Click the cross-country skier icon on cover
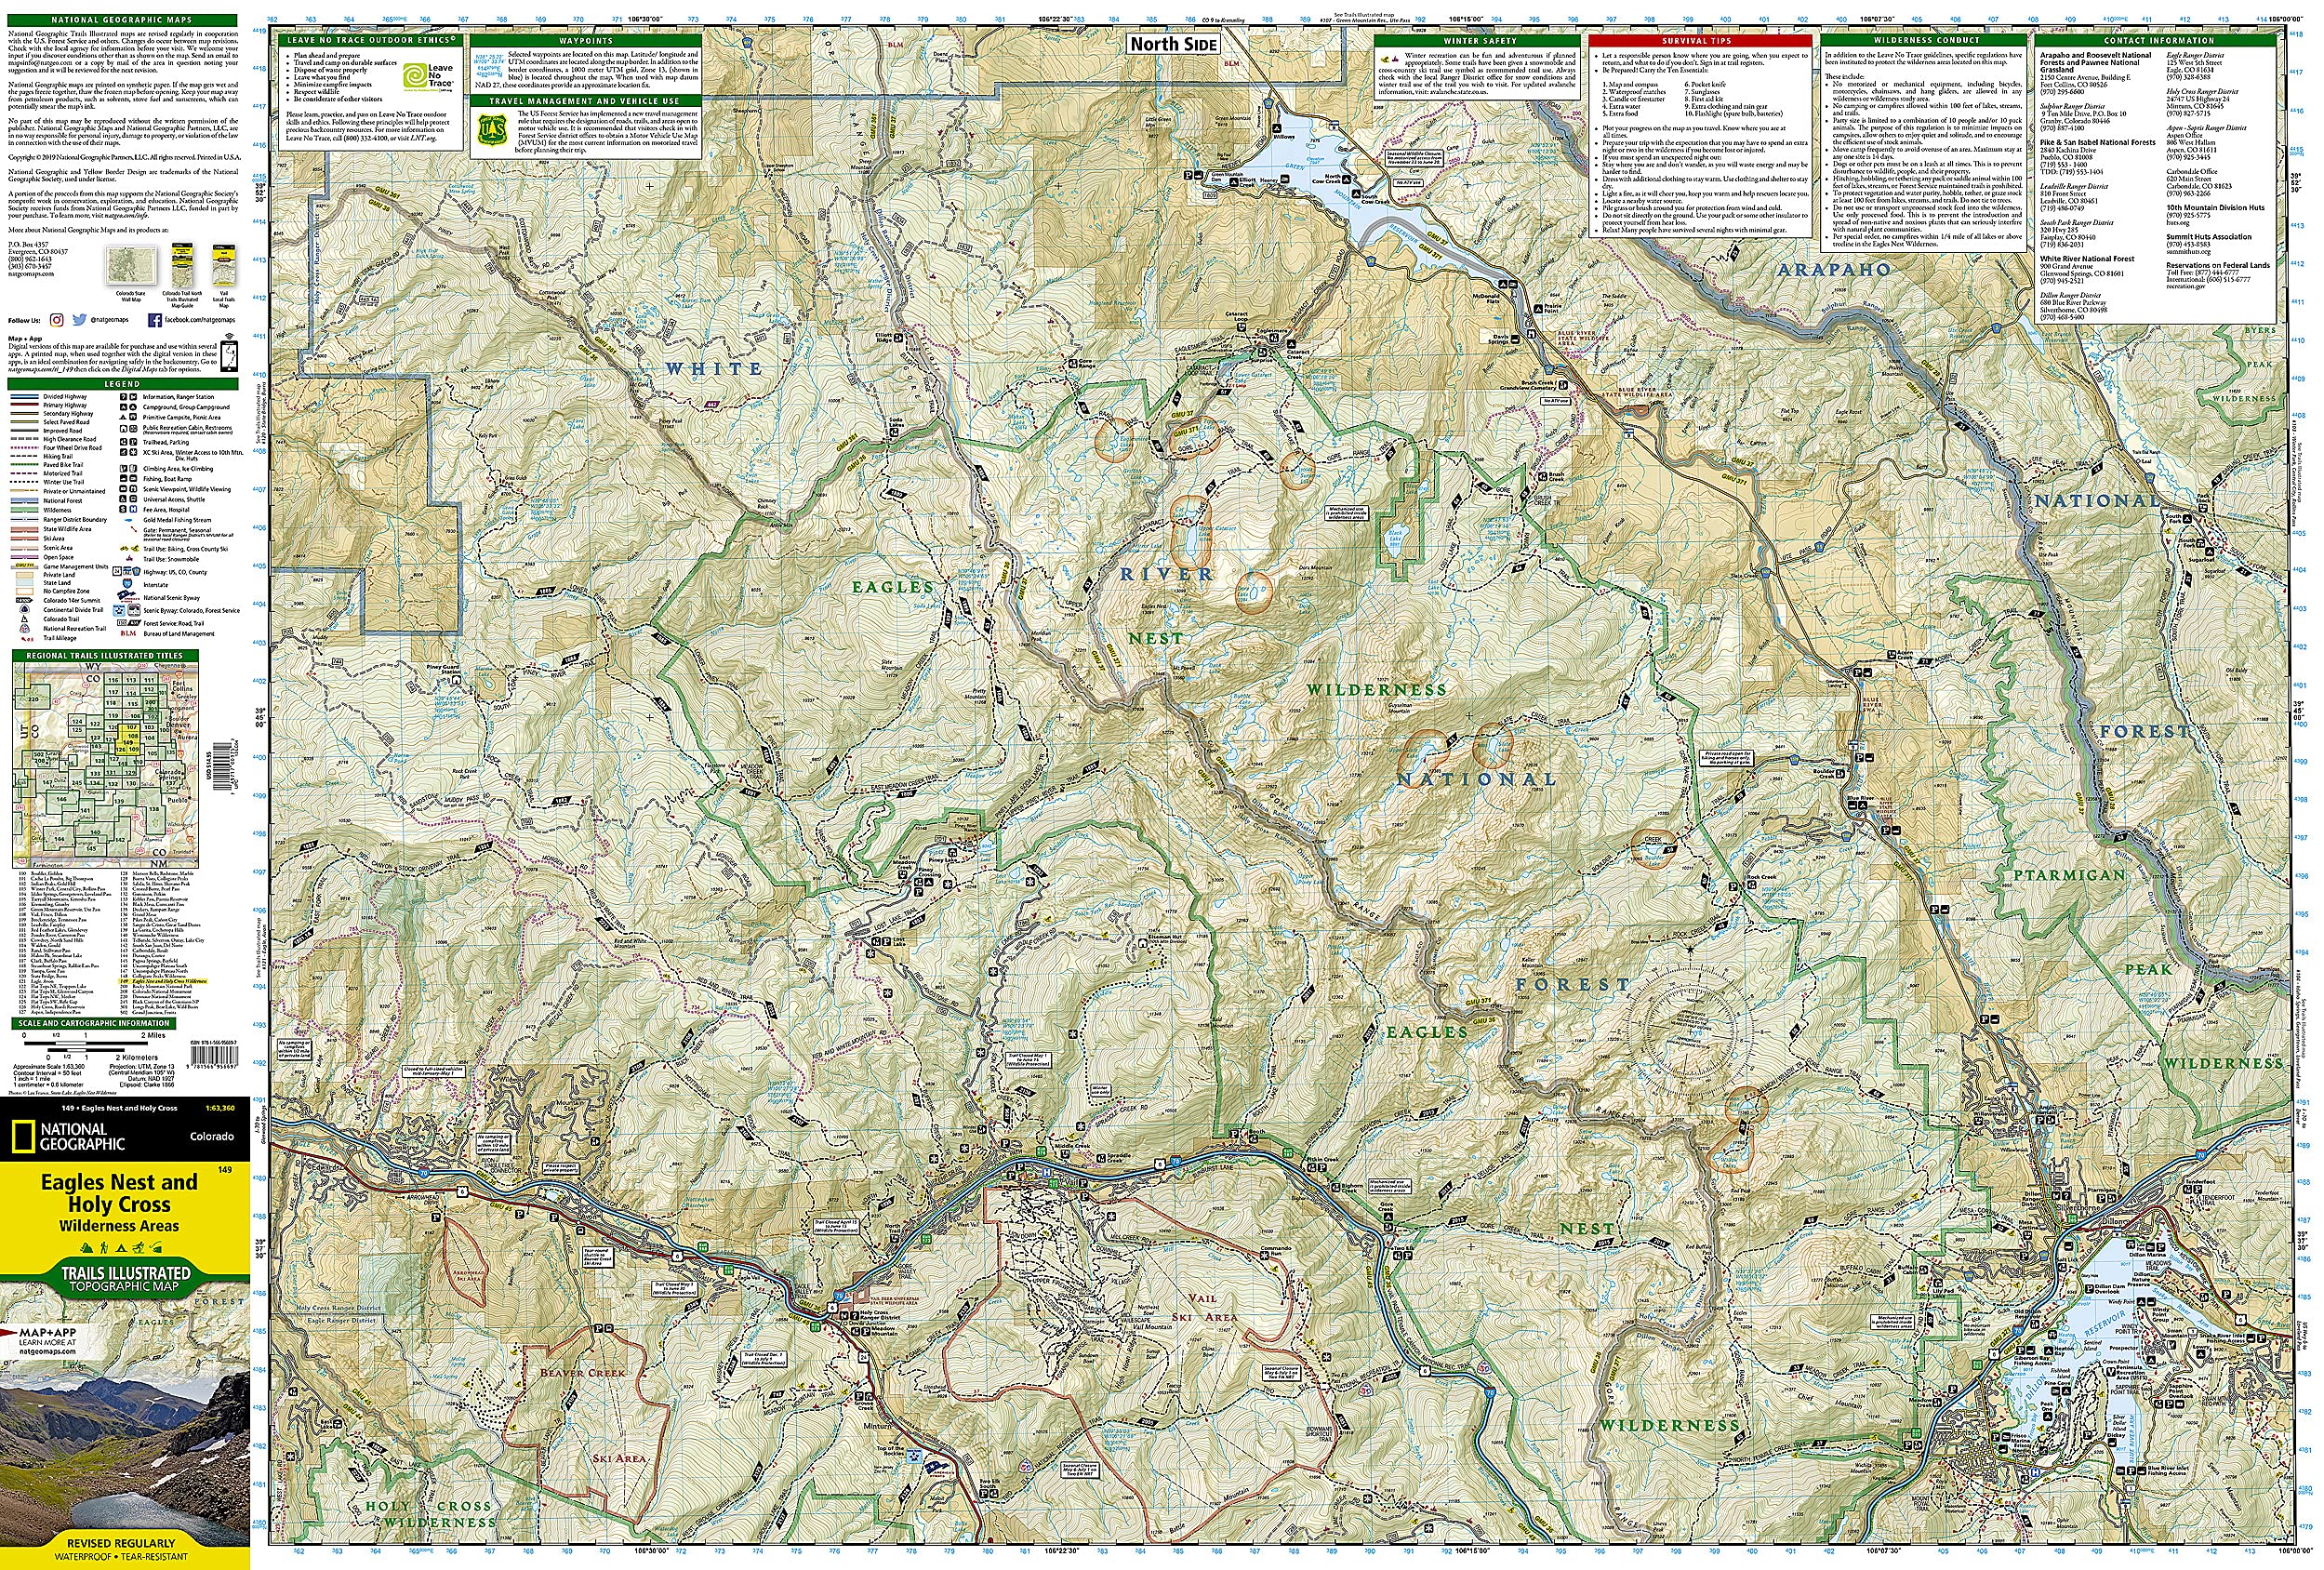2324x1570 pixels. [x=139, y=1250]
